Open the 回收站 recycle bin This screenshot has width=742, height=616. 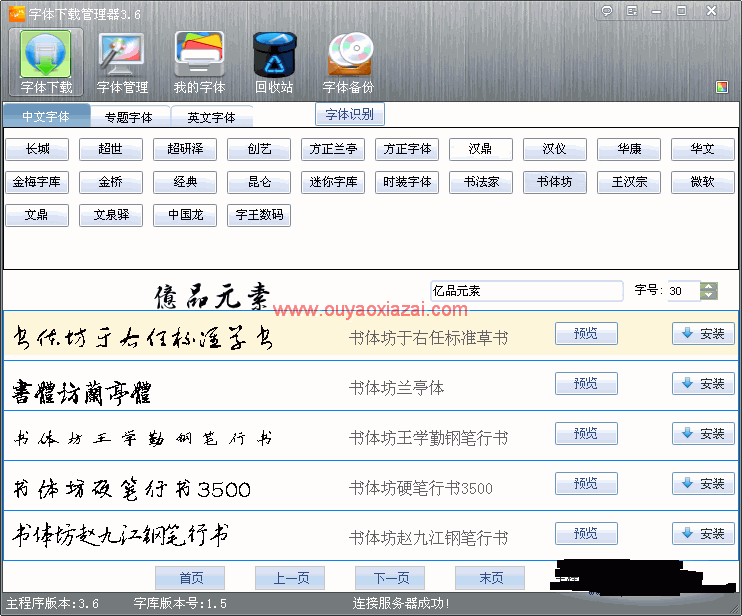pyautogui.click(x=274, y=62)
